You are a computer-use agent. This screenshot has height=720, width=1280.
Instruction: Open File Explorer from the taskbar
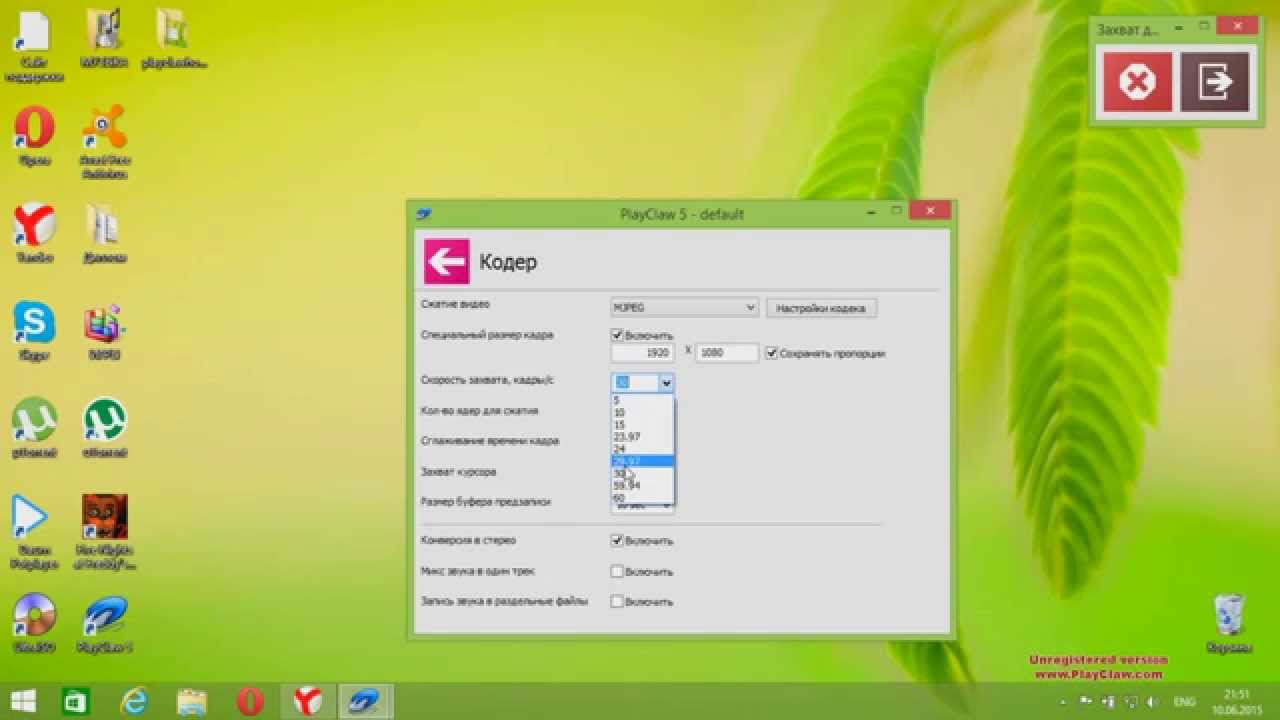[x=192, y=702]
